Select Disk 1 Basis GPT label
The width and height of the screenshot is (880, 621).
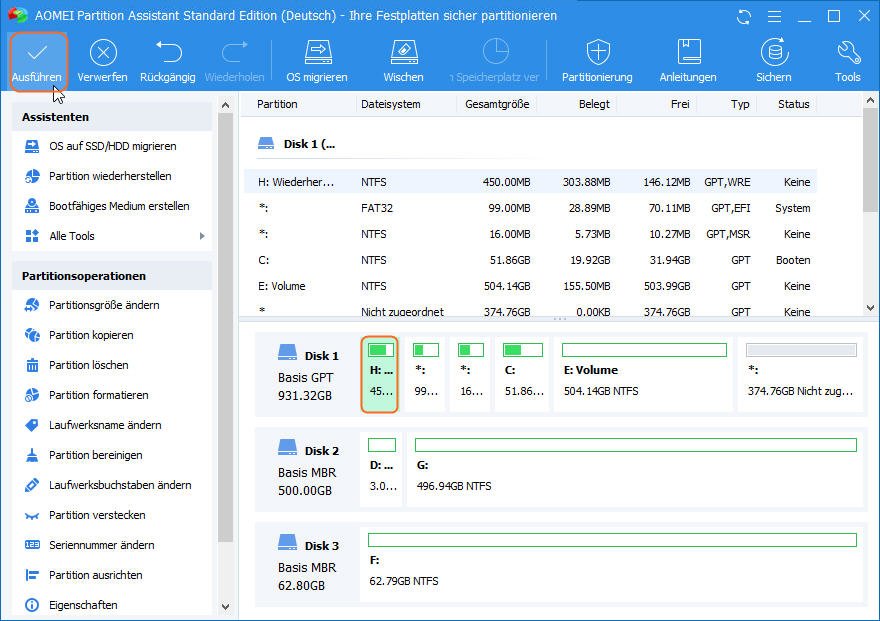click(x=308, y=374)
